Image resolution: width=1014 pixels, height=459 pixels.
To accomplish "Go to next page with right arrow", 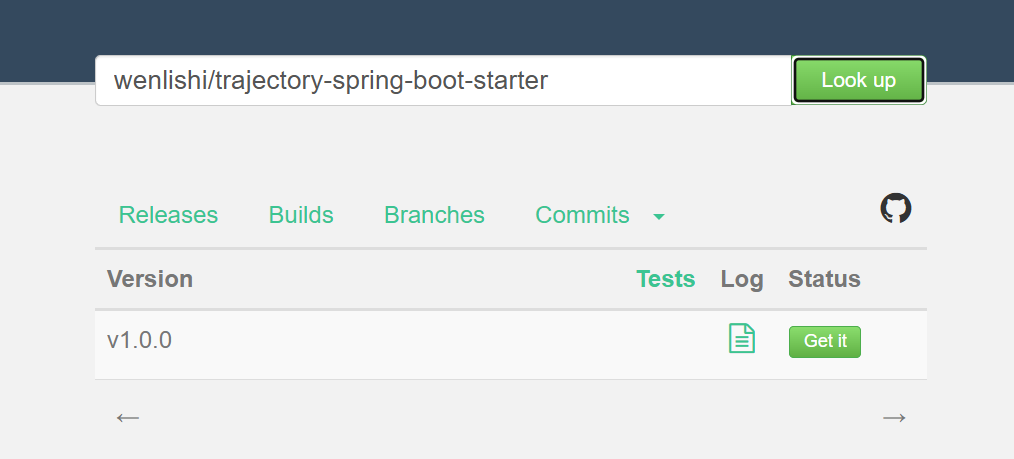I will click(x=893, y=417).
